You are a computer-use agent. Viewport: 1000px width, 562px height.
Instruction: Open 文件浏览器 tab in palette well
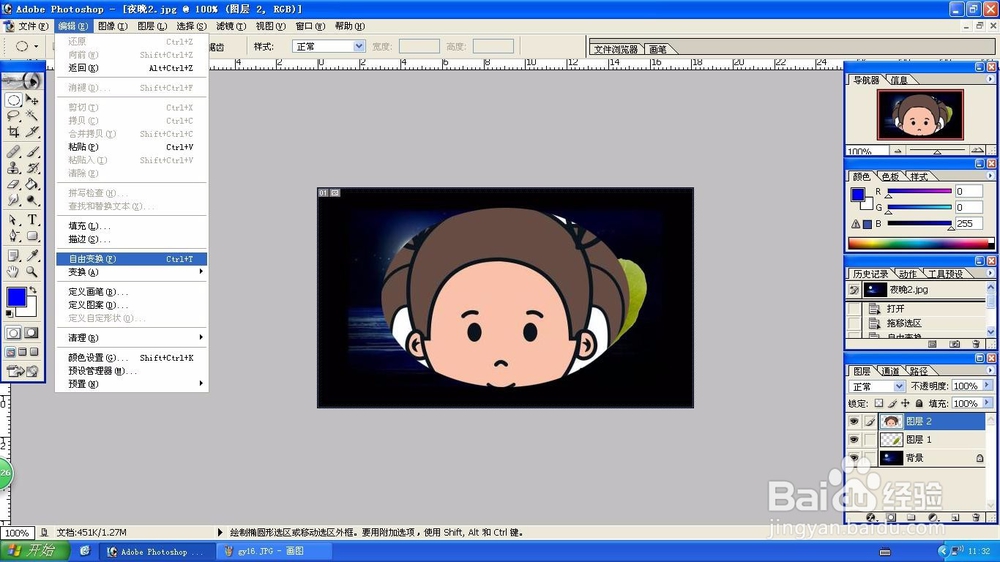pyautogui.click(x=615, y=49)
